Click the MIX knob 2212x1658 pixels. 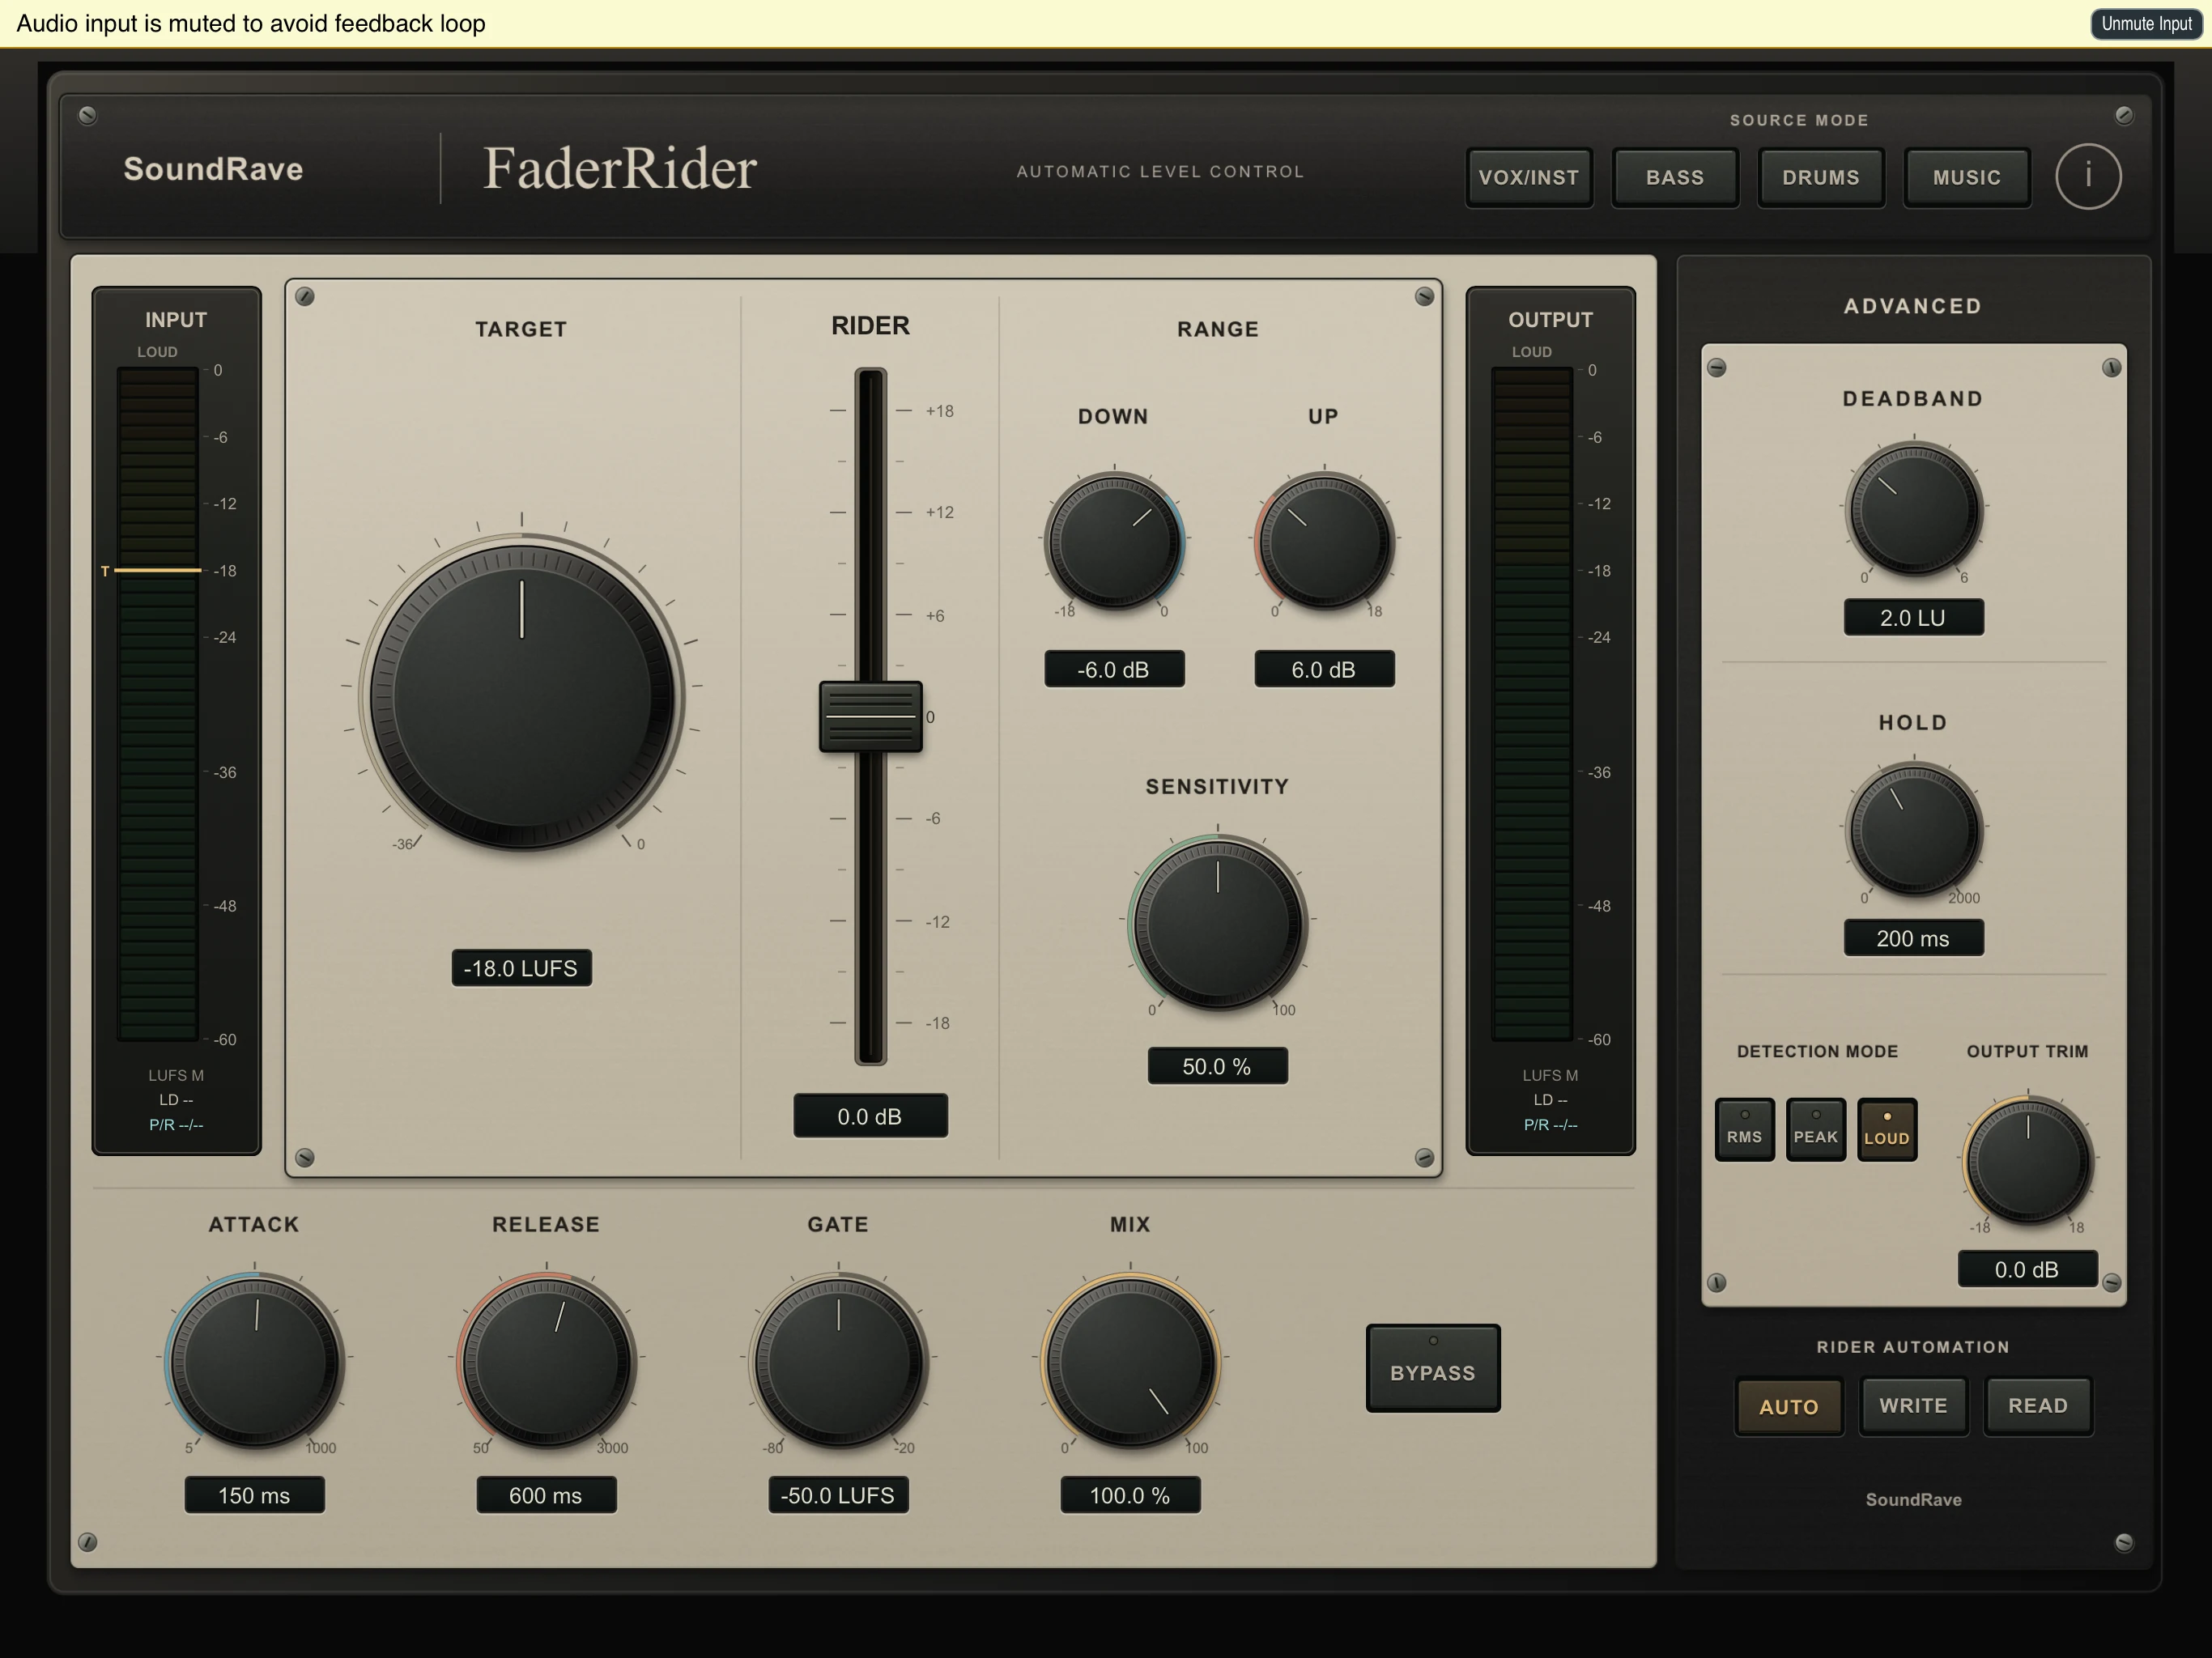1130,1362
